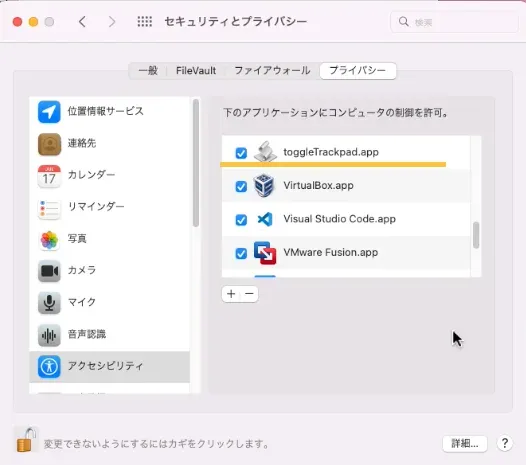
Task: Go back with the left chevron
Action: pos(83,22)
